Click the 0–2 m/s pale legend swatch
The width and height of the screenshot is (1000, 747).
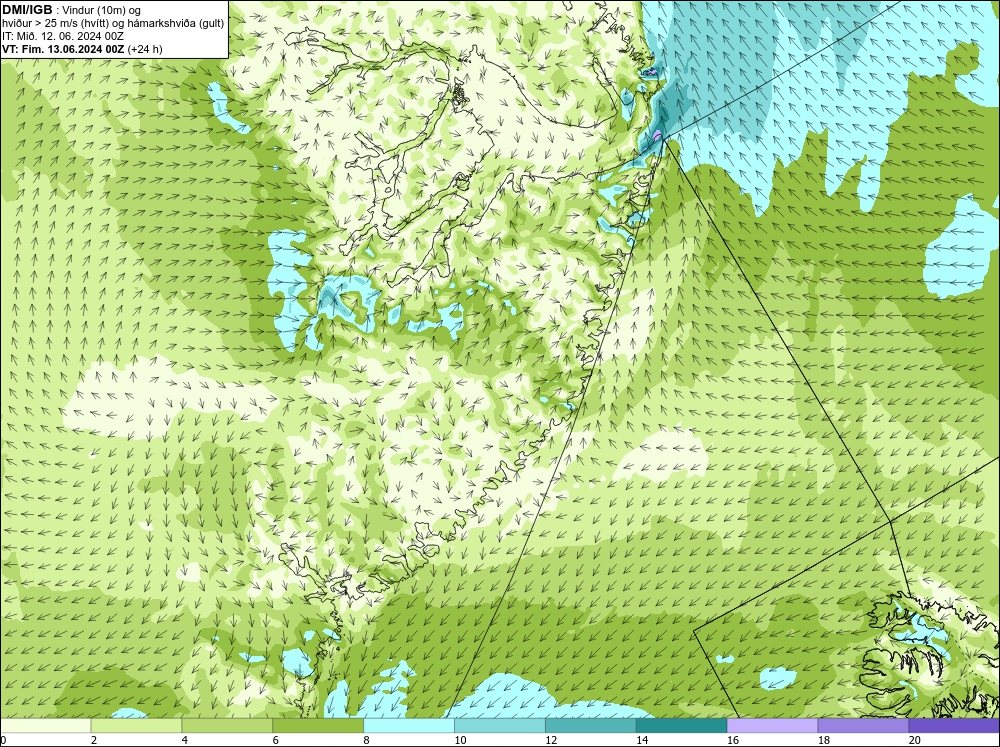(46, 725)
